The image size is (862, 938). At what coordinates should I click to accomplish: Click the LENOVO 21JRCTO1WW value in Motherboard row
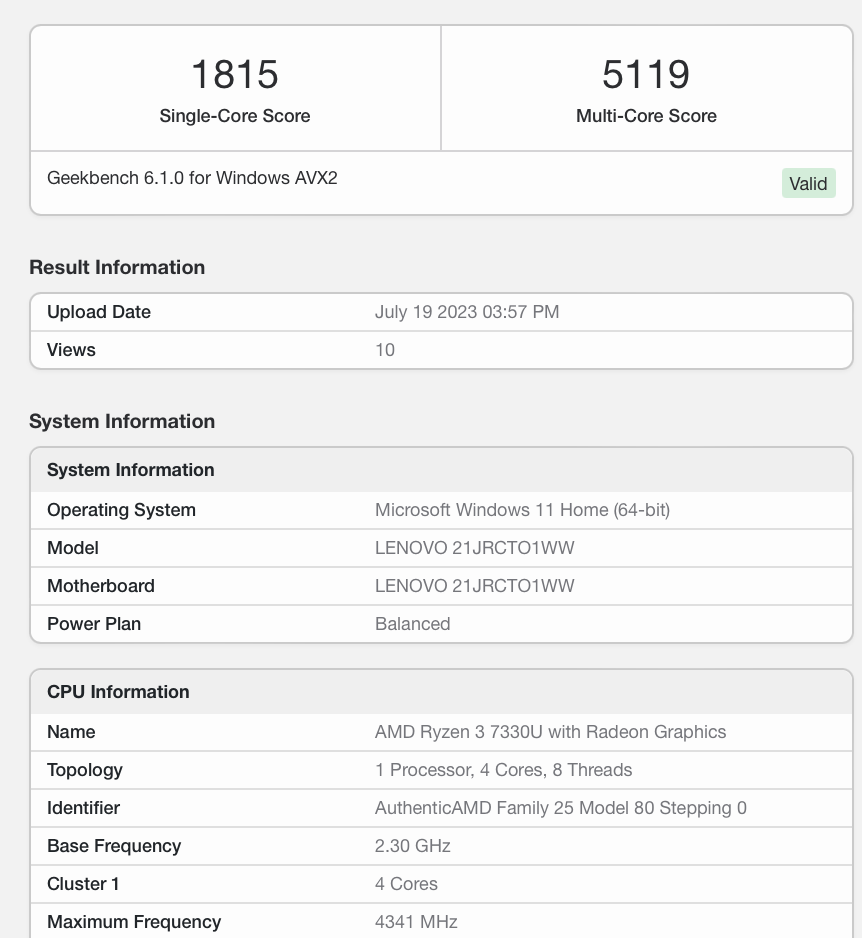click(x=474, y=586)
